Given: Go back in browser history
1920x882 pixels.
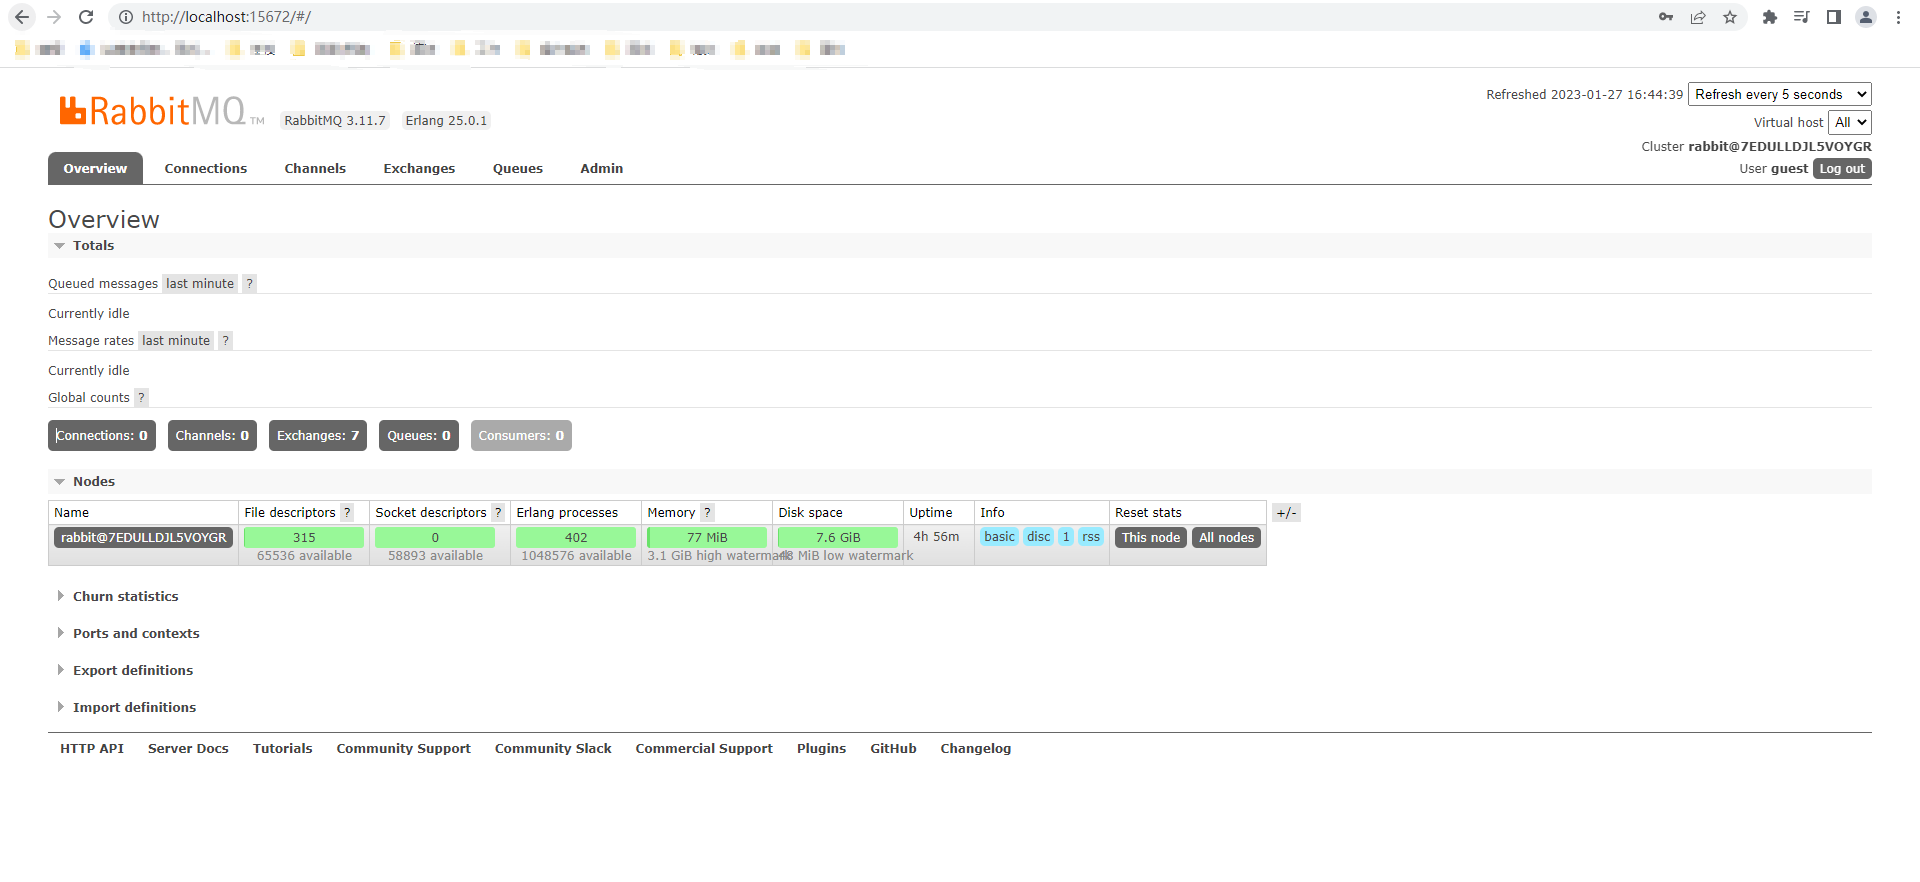Looking at the screenshot, I should (x=22, y=17).
